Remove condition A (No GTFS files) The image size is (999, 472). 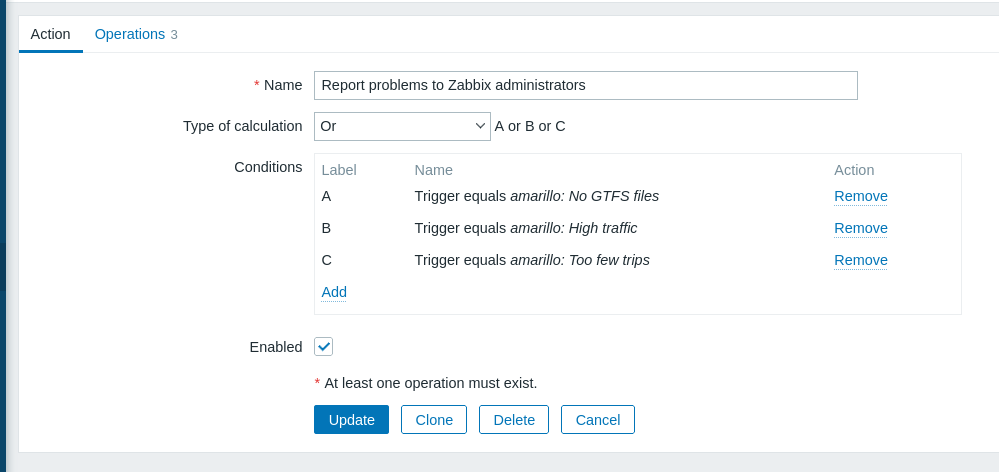click(860, 197)
